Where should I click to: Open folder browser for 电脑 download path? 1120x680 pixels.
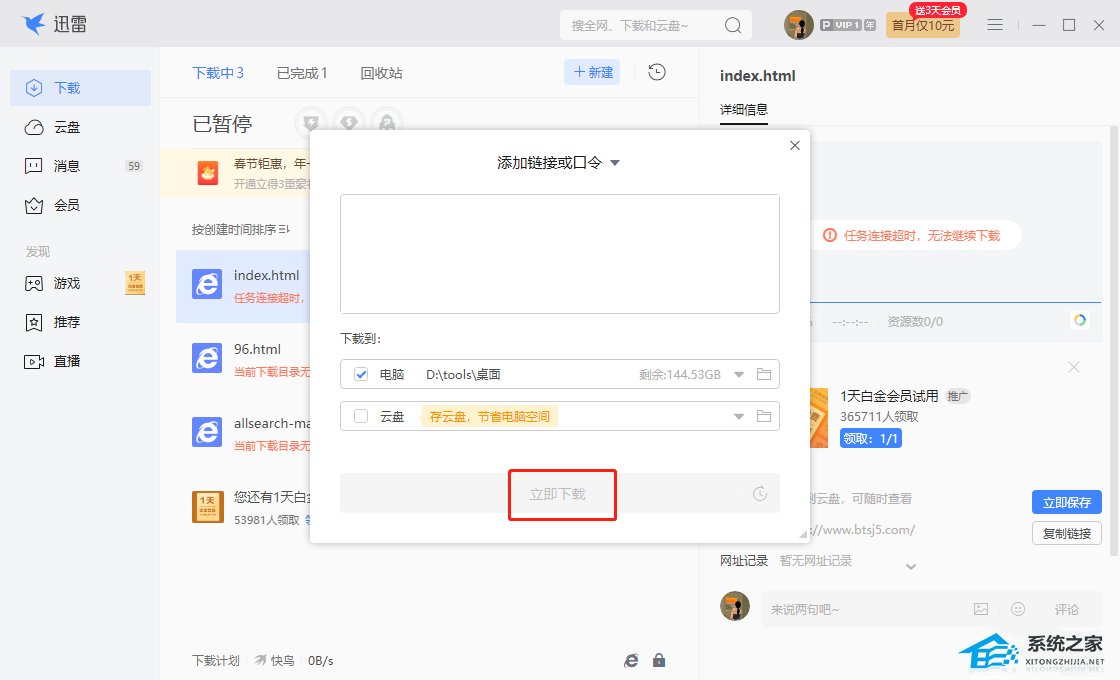[x=764, y=375]
